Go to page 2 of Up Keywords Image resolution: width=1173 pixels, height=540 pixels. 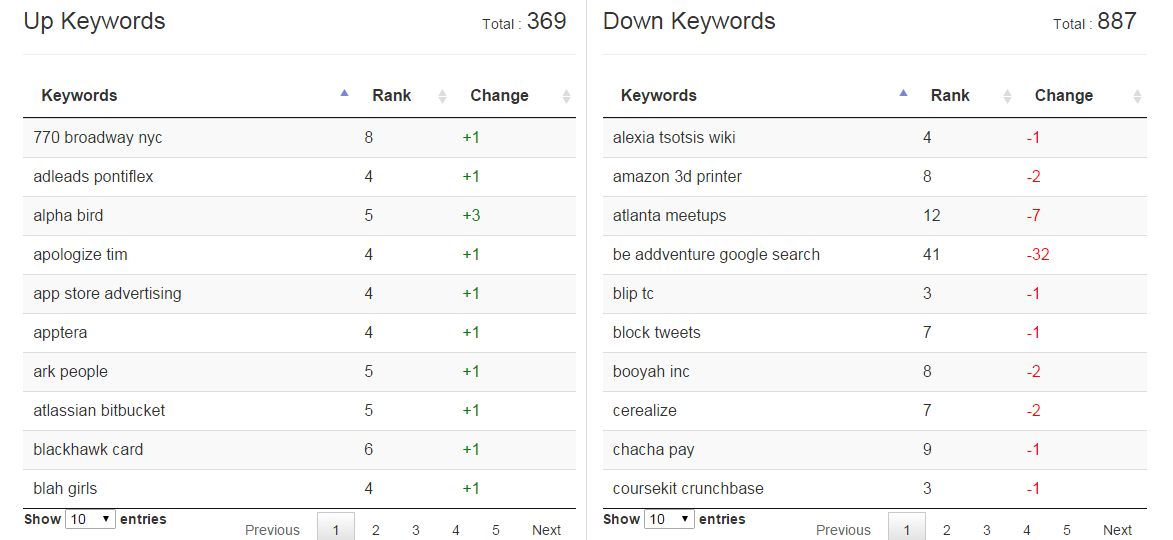coord(376,530)
